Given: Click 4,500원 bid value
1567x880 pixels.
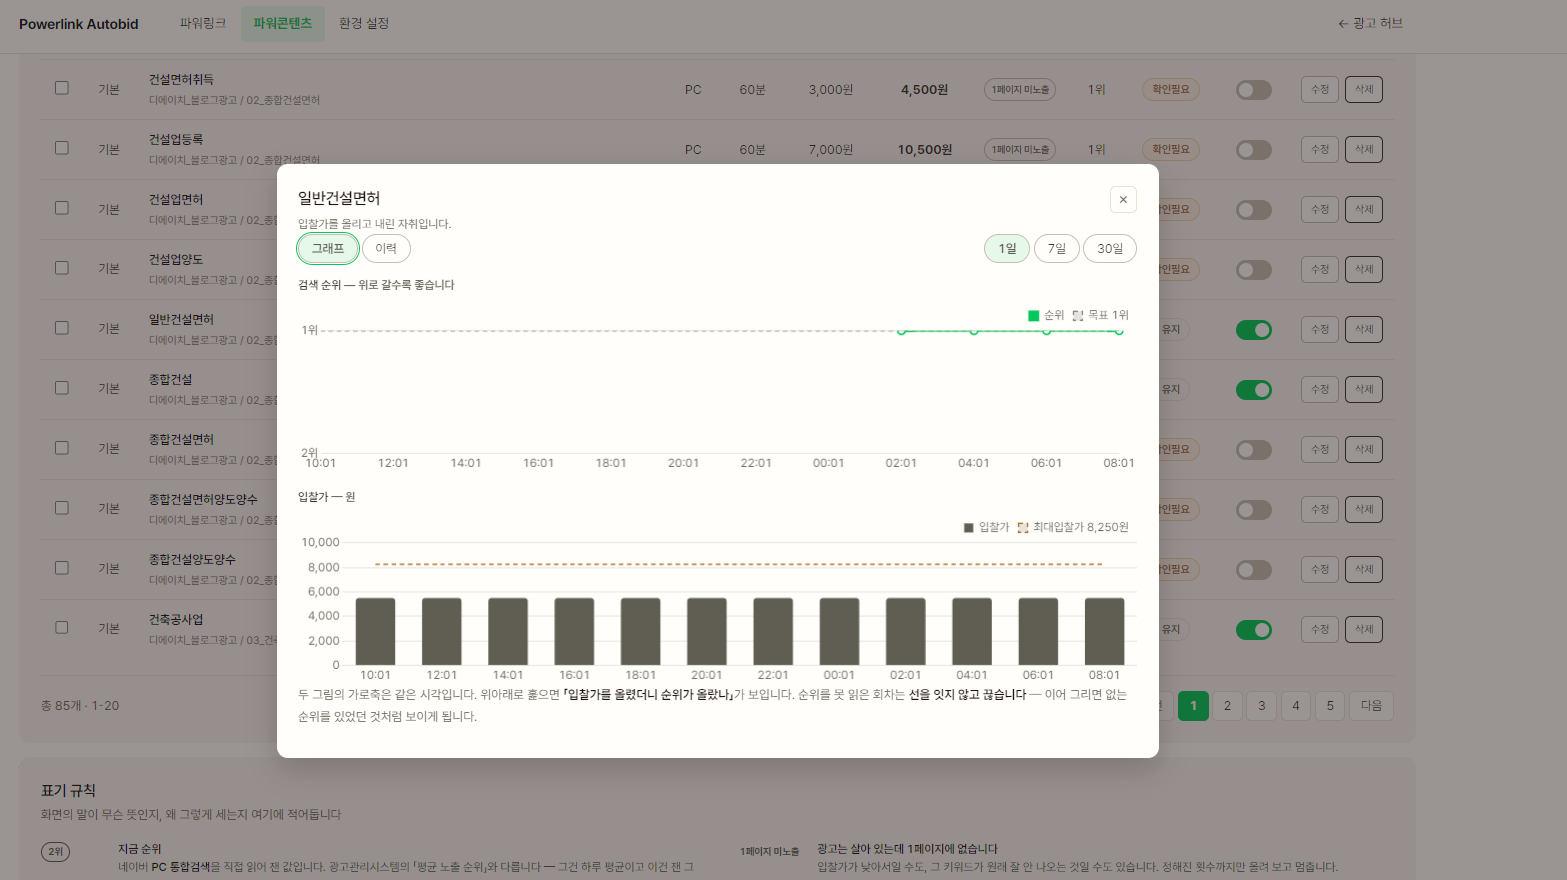Looking at the screenshot, I should (924, 89).
